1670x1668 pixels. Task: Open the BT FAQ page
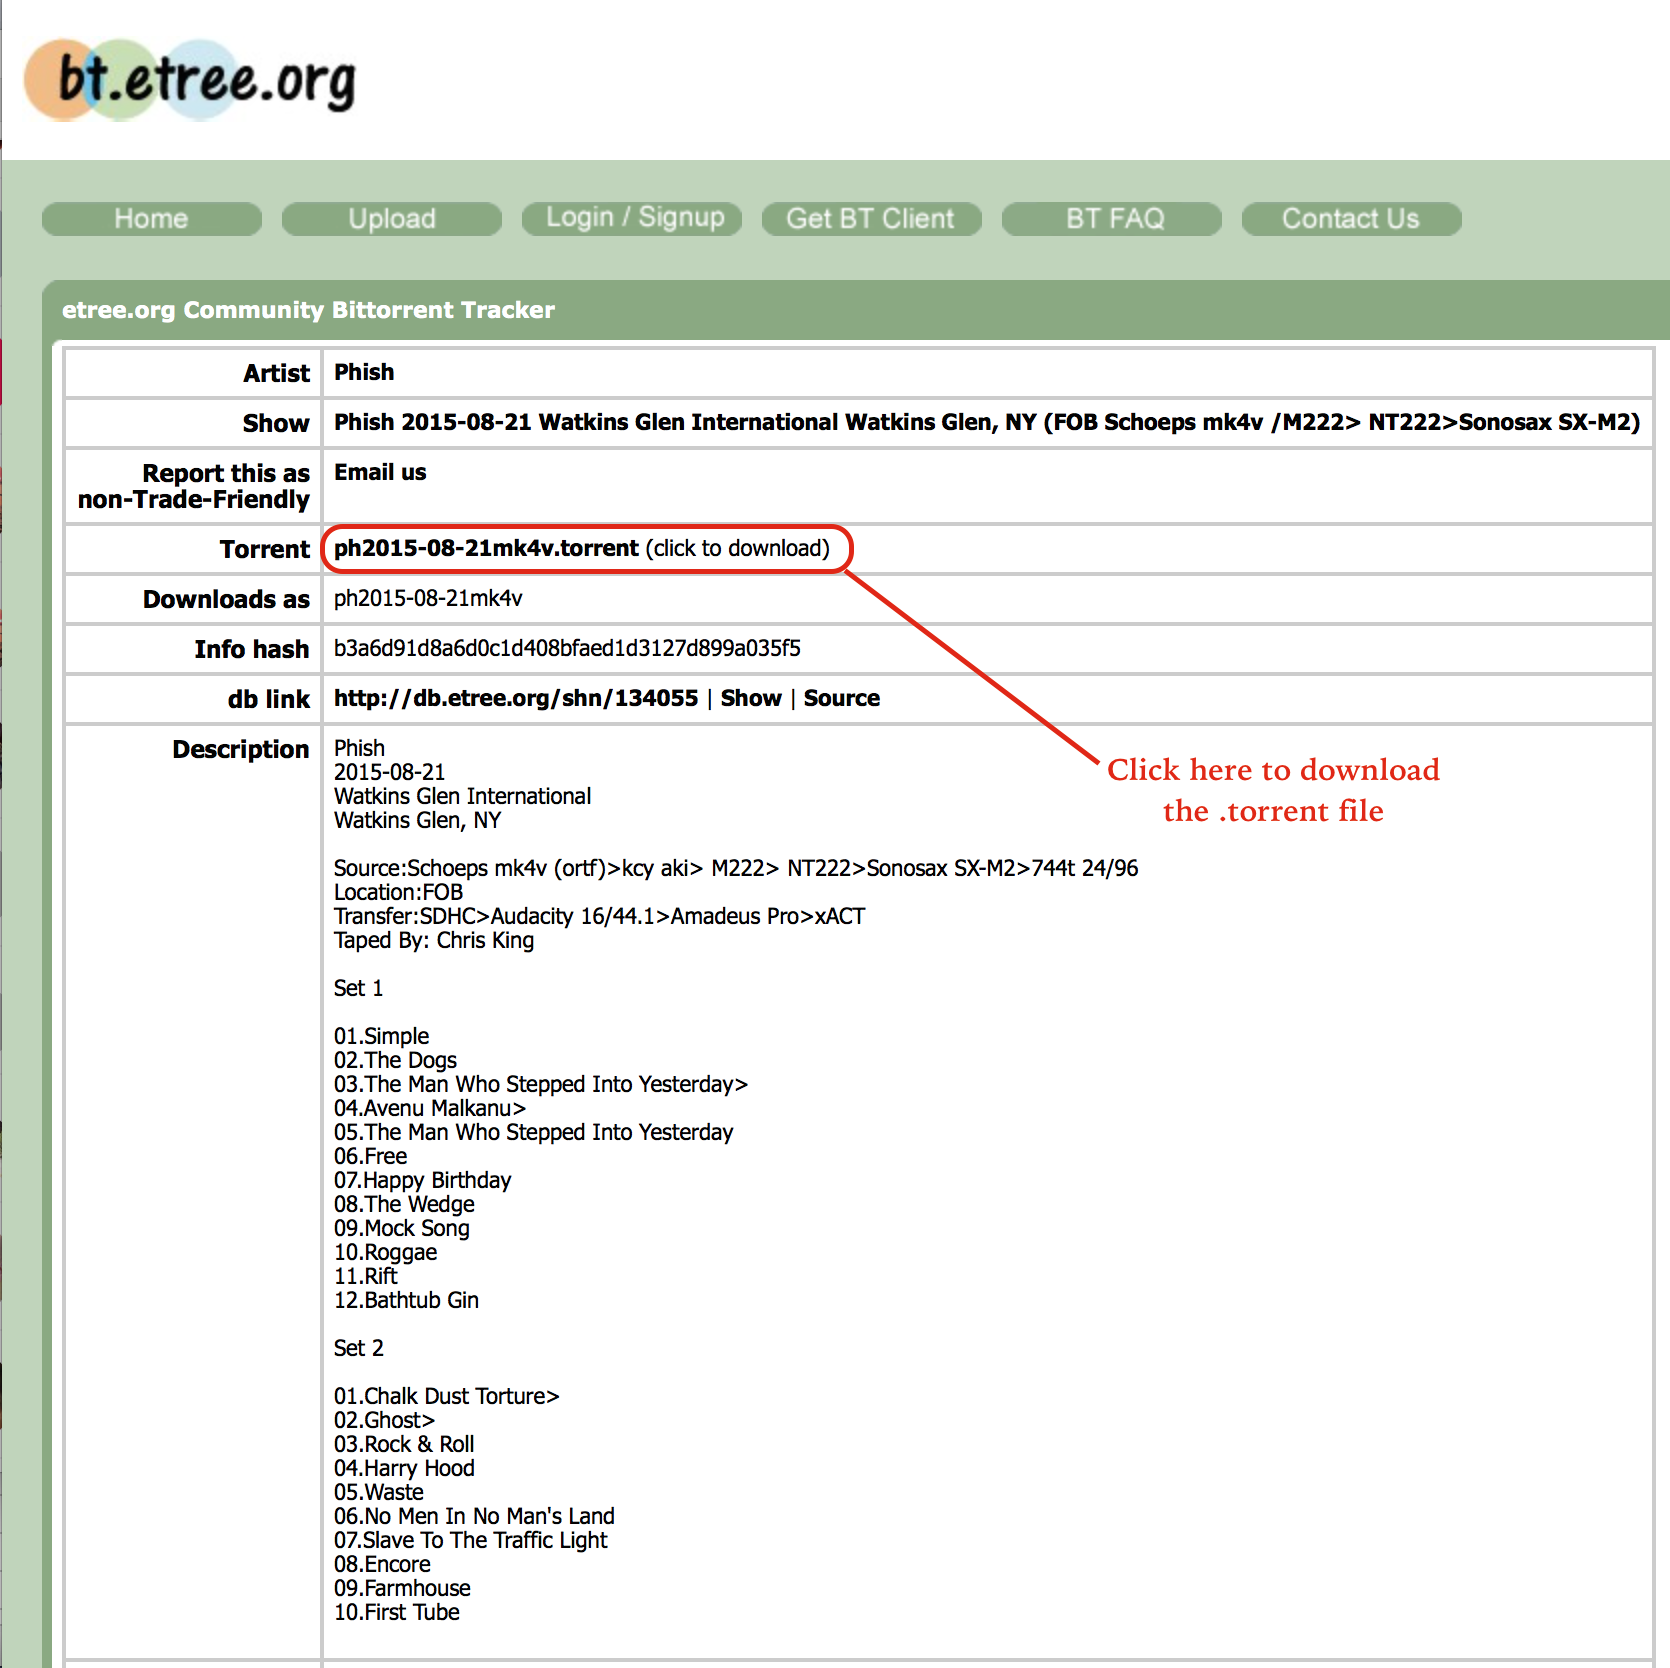tap(1114, 219)
